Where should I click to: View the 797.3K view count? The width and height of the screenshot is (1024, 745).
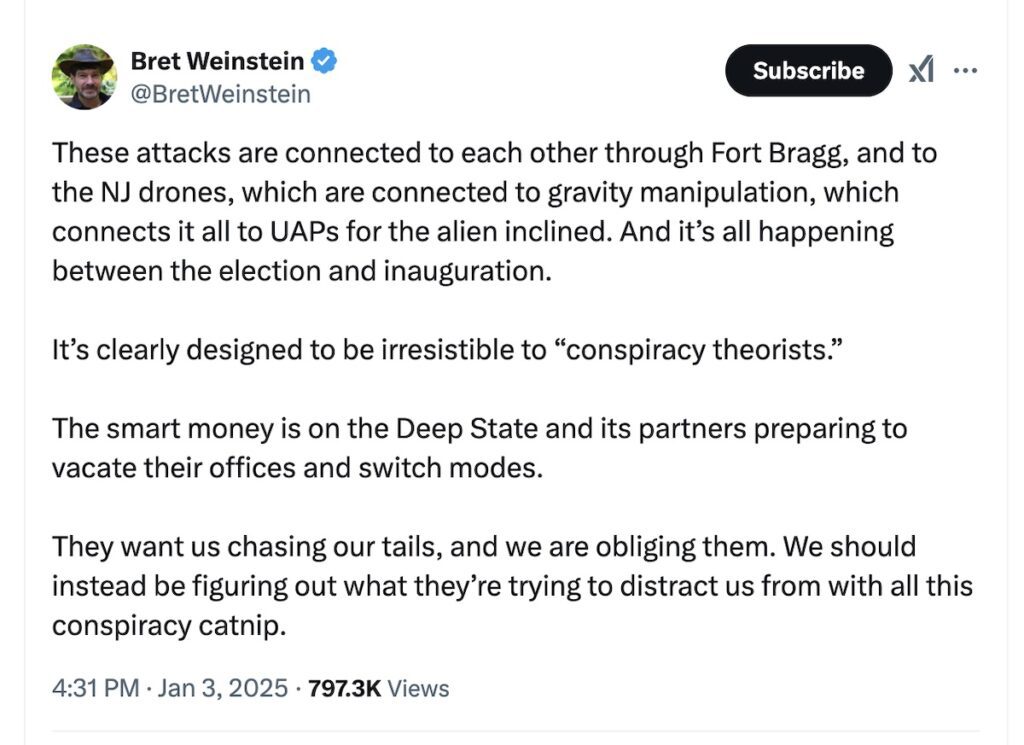344,688
